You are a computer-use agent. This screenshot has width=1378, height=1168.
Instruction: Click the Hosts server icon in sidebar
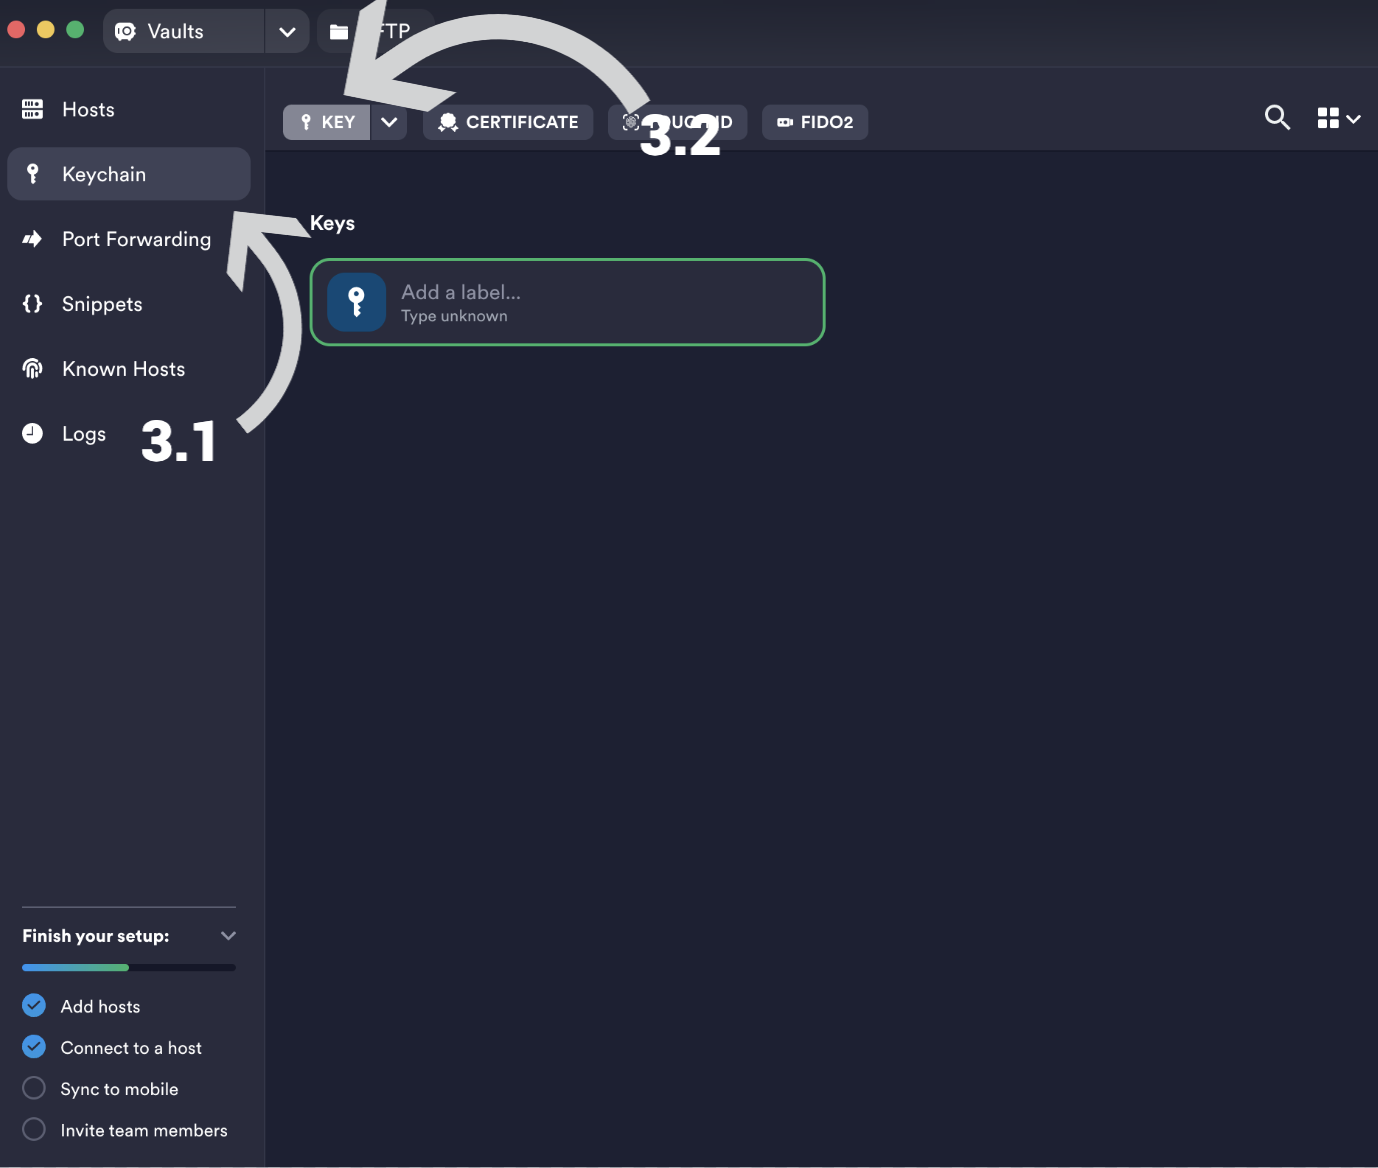32,109
